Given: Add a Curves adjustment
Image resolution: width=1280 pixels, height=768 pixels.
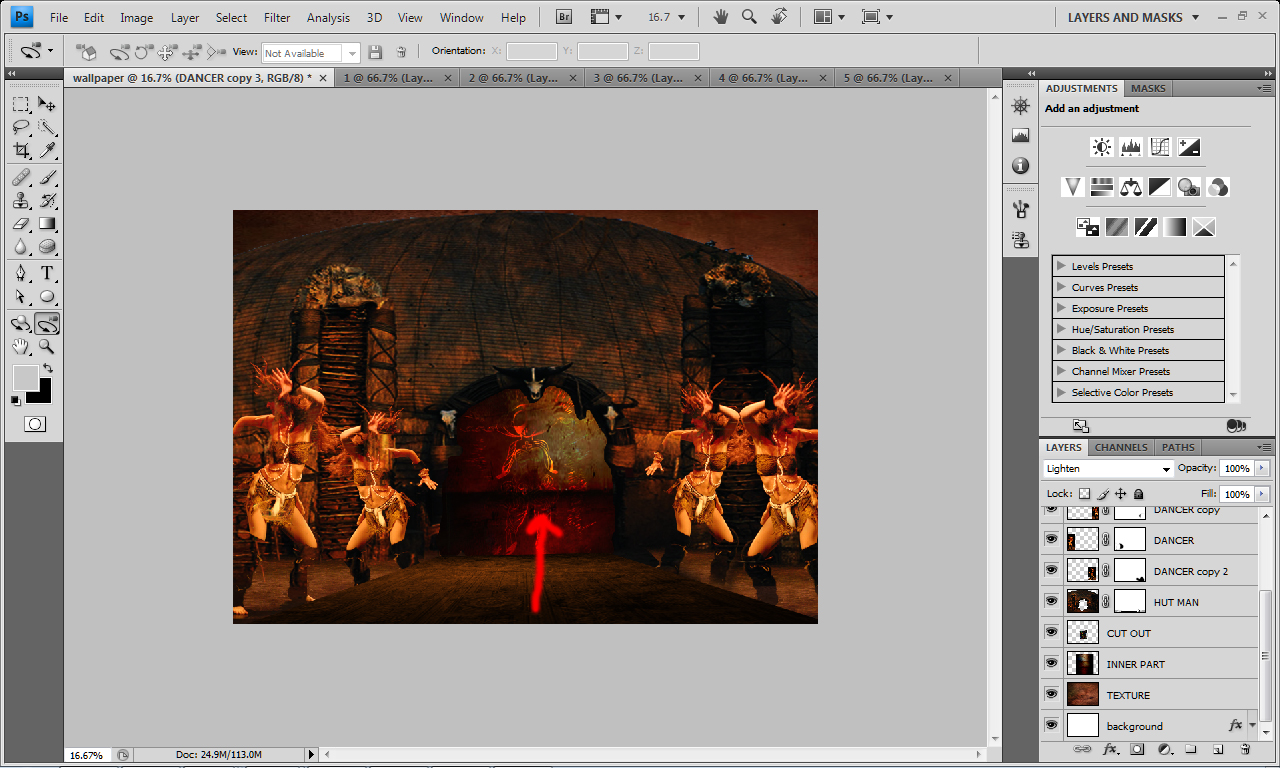Looking at the screenshot, I should tap(1160, 147).
